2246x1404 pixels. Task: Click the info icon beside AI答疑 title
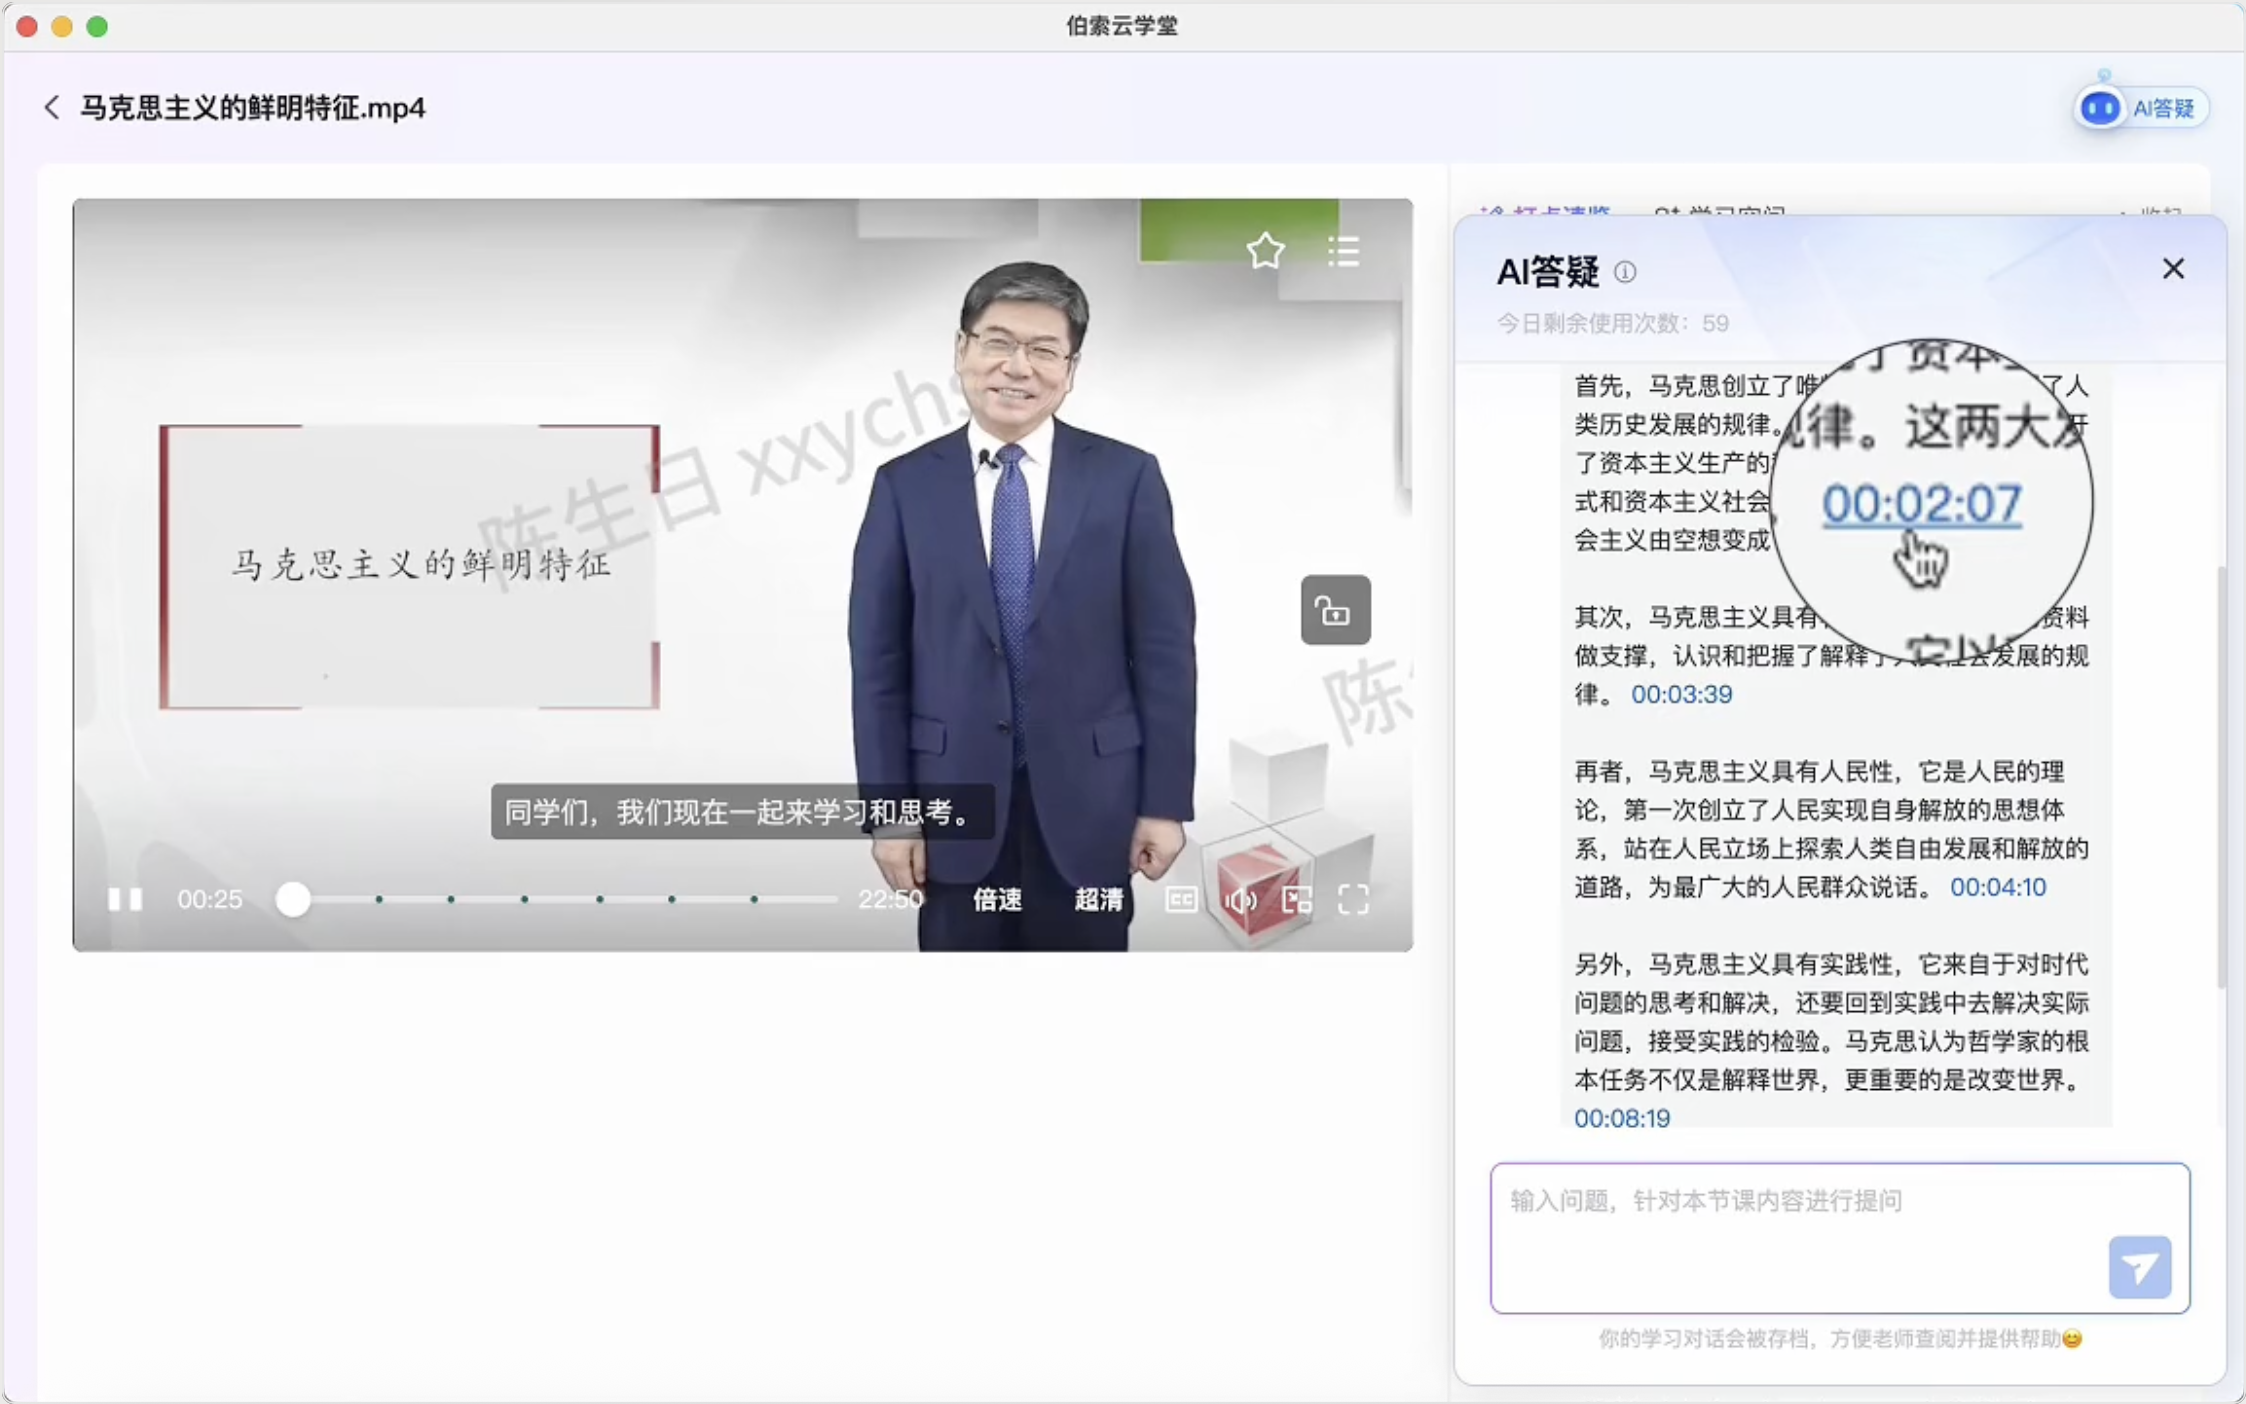pos(1625,272)
